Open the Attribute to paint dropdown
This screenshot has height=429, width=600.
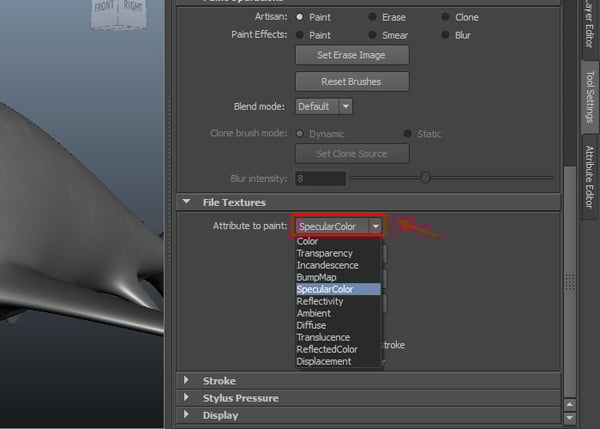pyautogui.click(x=339, y=226)
